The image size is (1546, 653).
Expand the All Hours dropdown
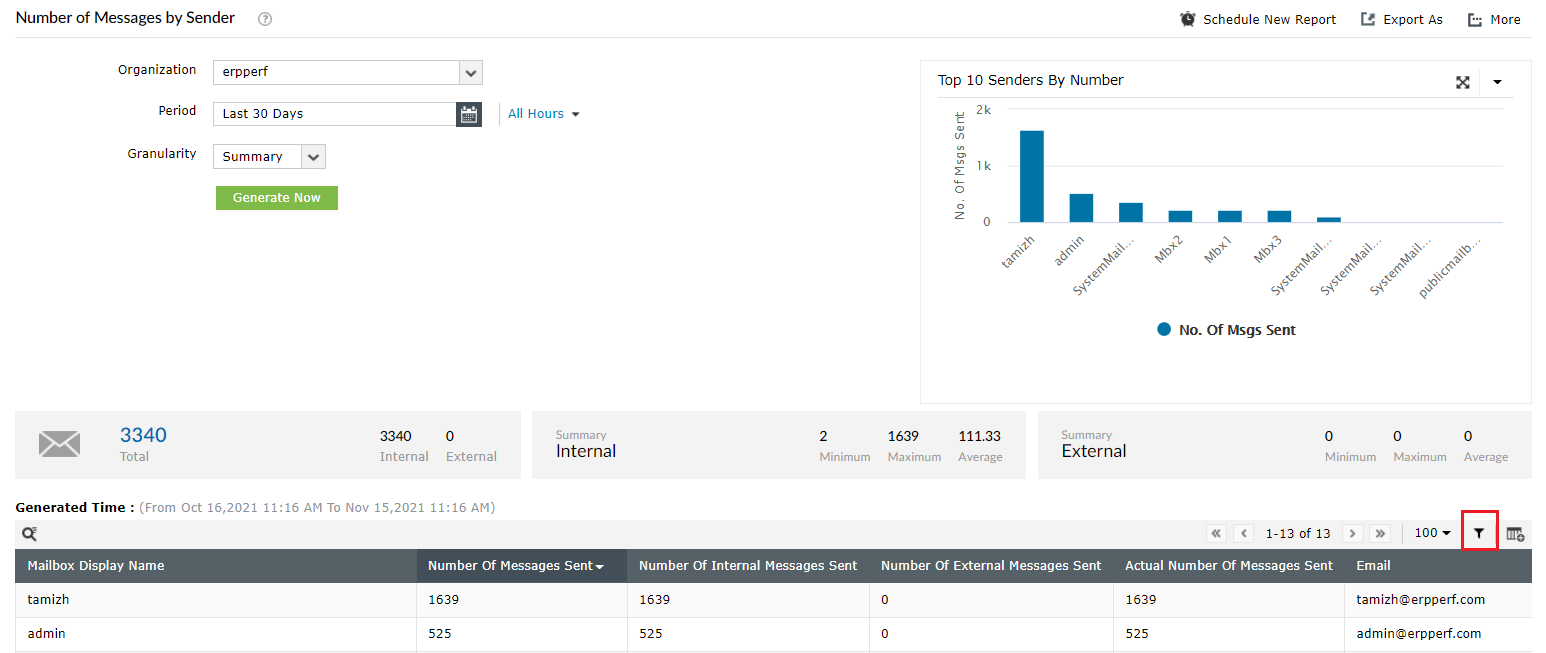tap(544, 114)
